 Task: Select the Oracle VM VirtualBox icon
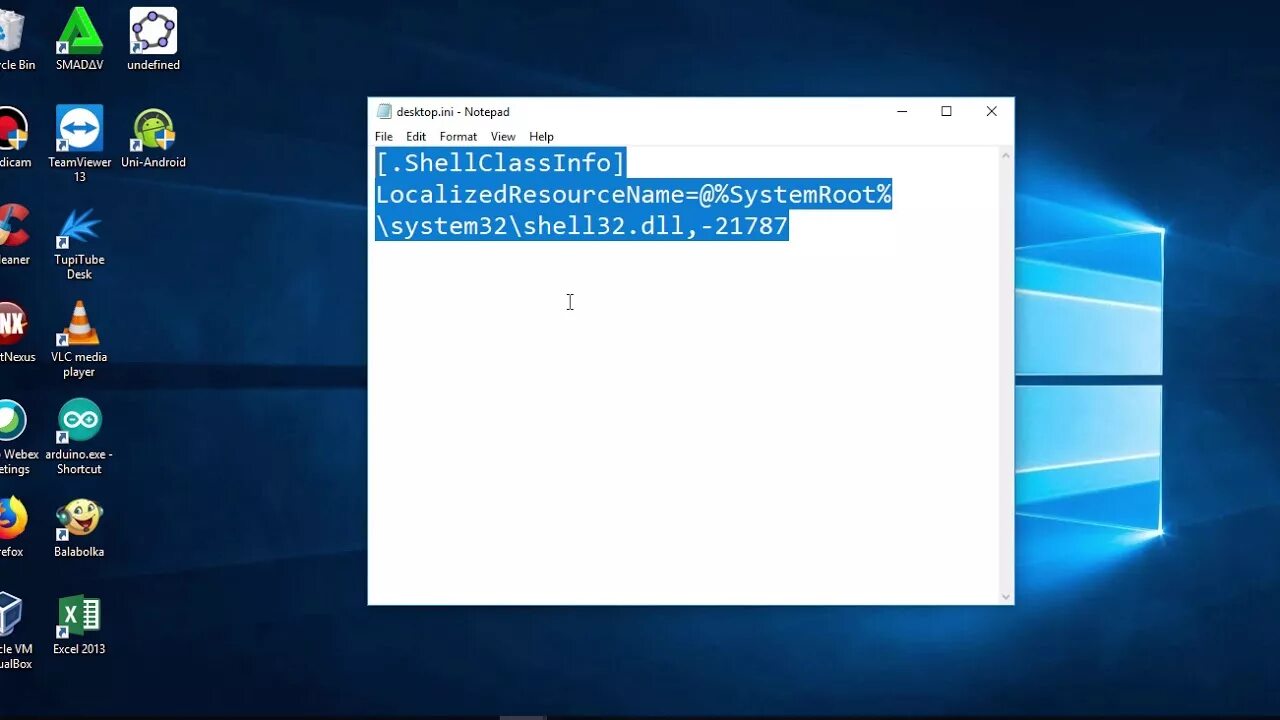coord(14,631)
